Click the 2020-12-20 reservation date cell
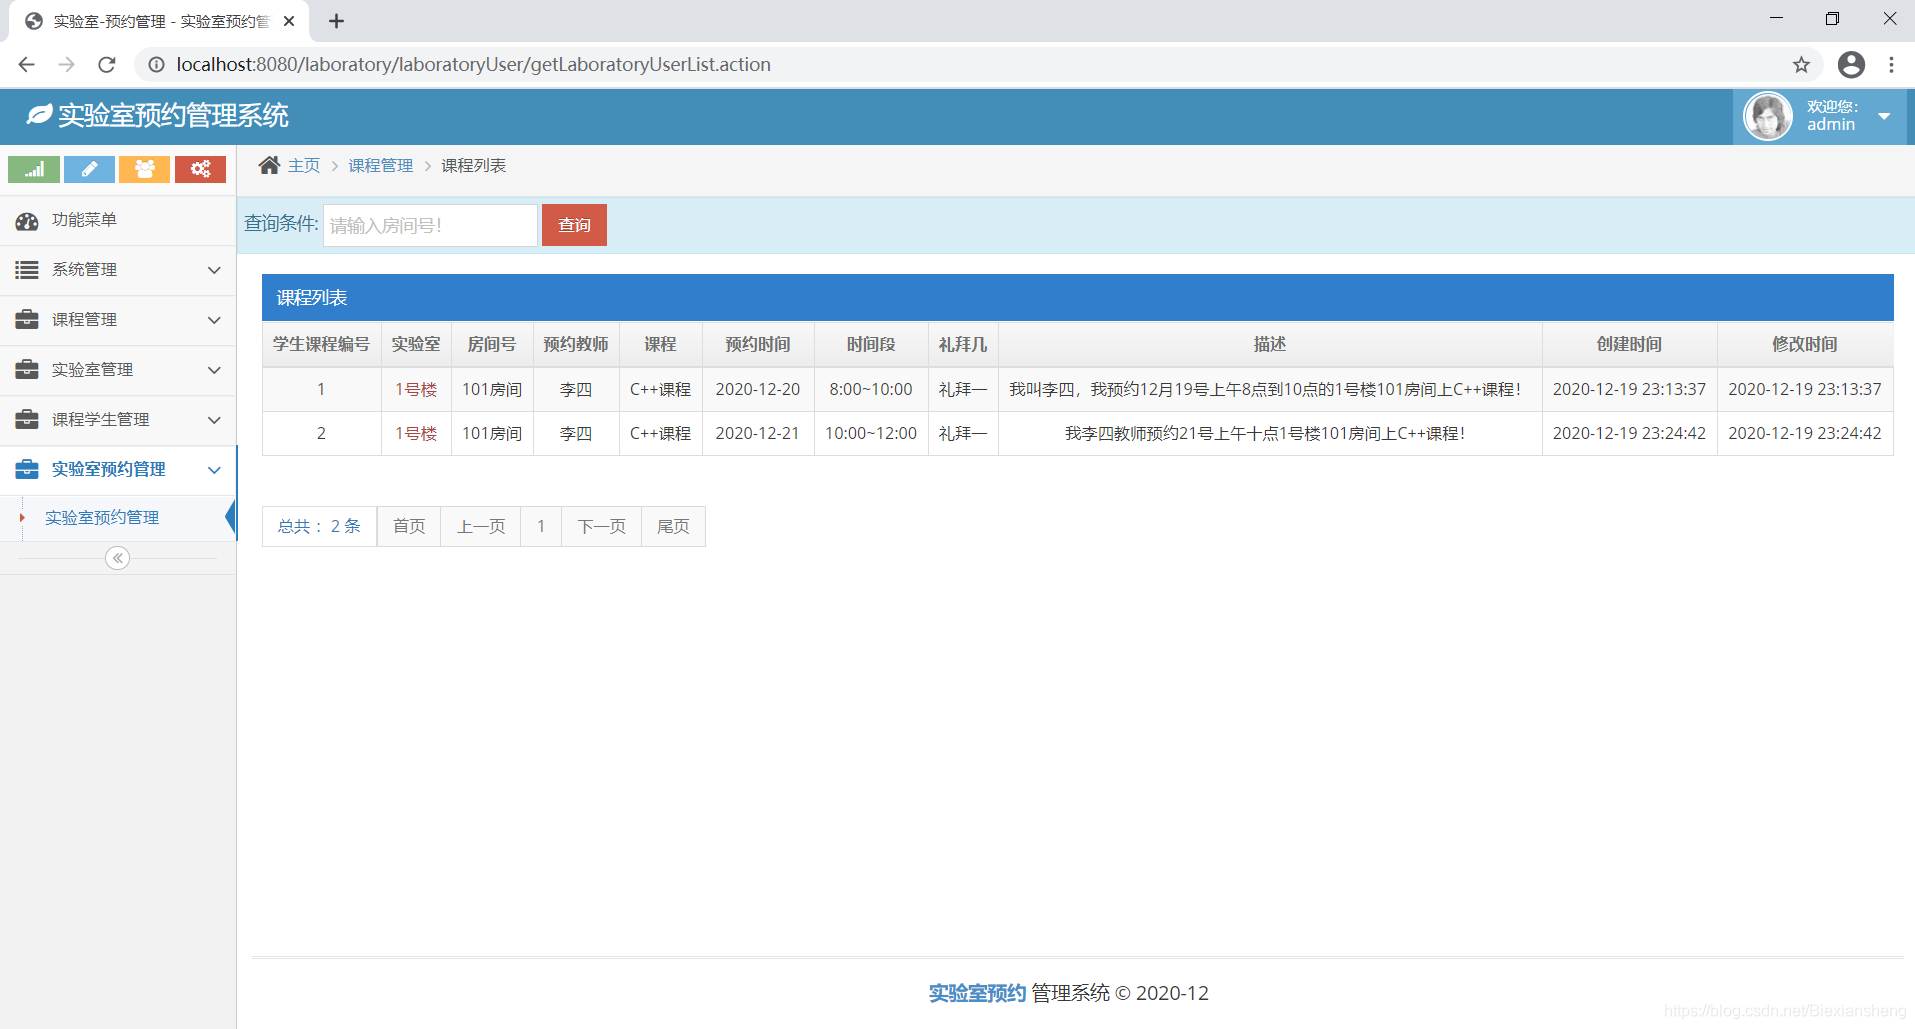 click(x=758, y=390)
